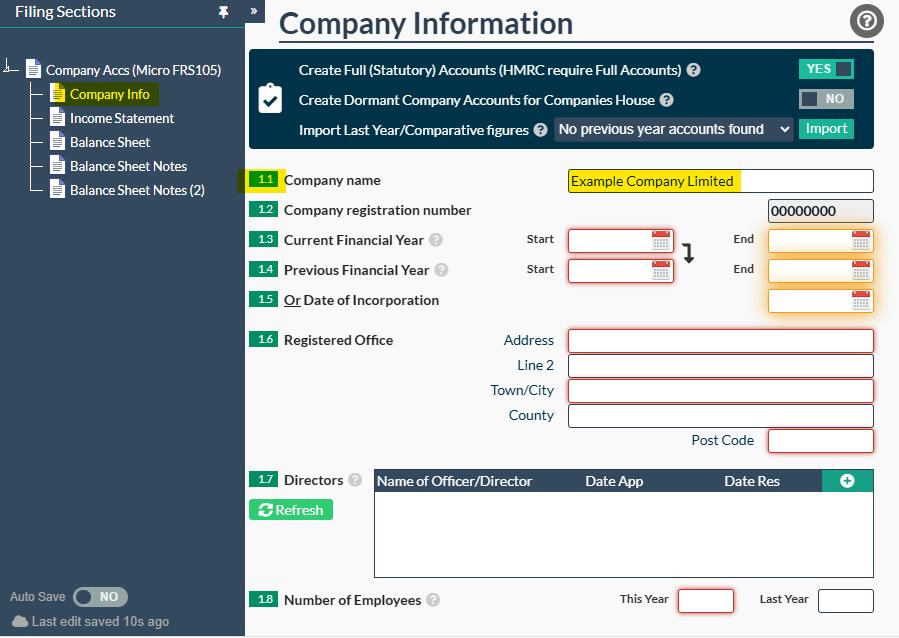Click help icon beside Directors label

355,480
